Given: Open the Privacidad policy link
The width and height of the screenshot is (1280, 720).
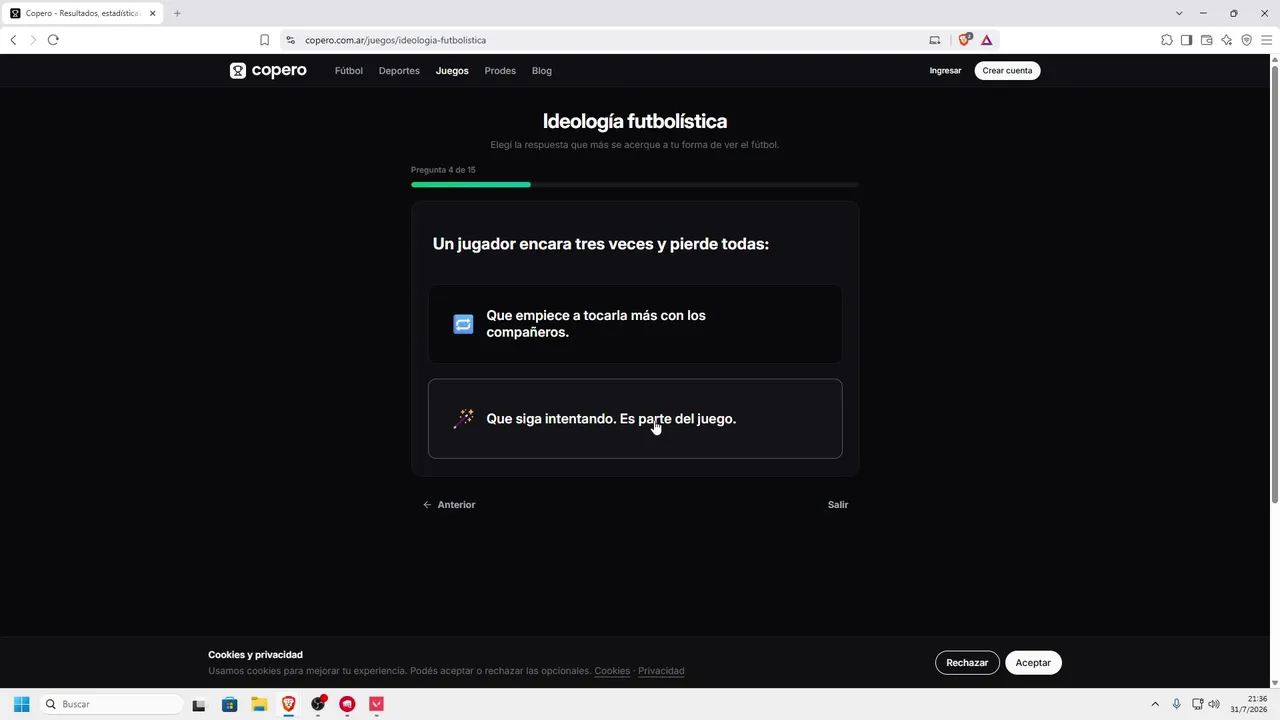Looking at the screenshot, I should coord(661,671).
